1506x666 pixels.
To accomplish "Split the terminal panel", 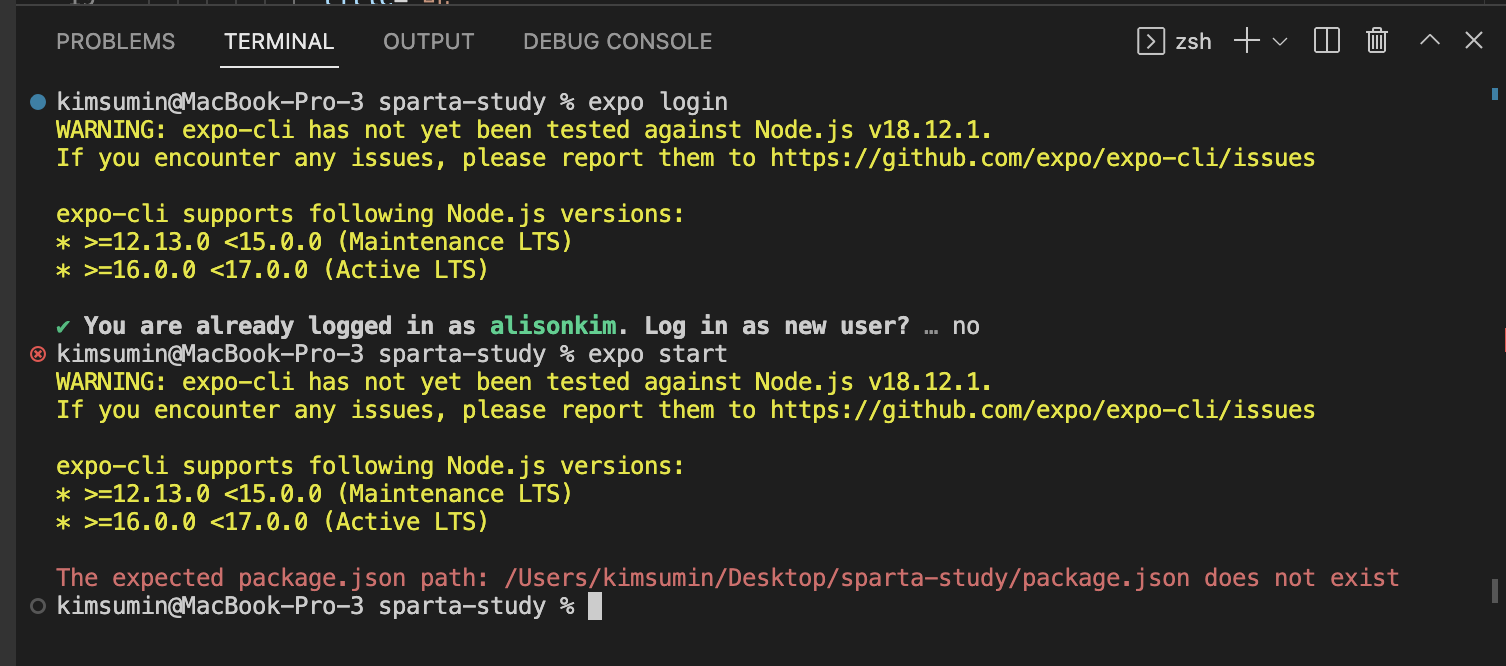I will [x=1327, y=41].
